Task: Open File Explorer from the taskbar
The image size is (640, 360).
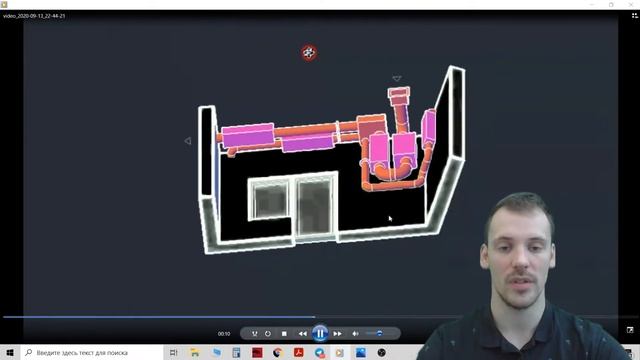Action: [x=195, y=352]
